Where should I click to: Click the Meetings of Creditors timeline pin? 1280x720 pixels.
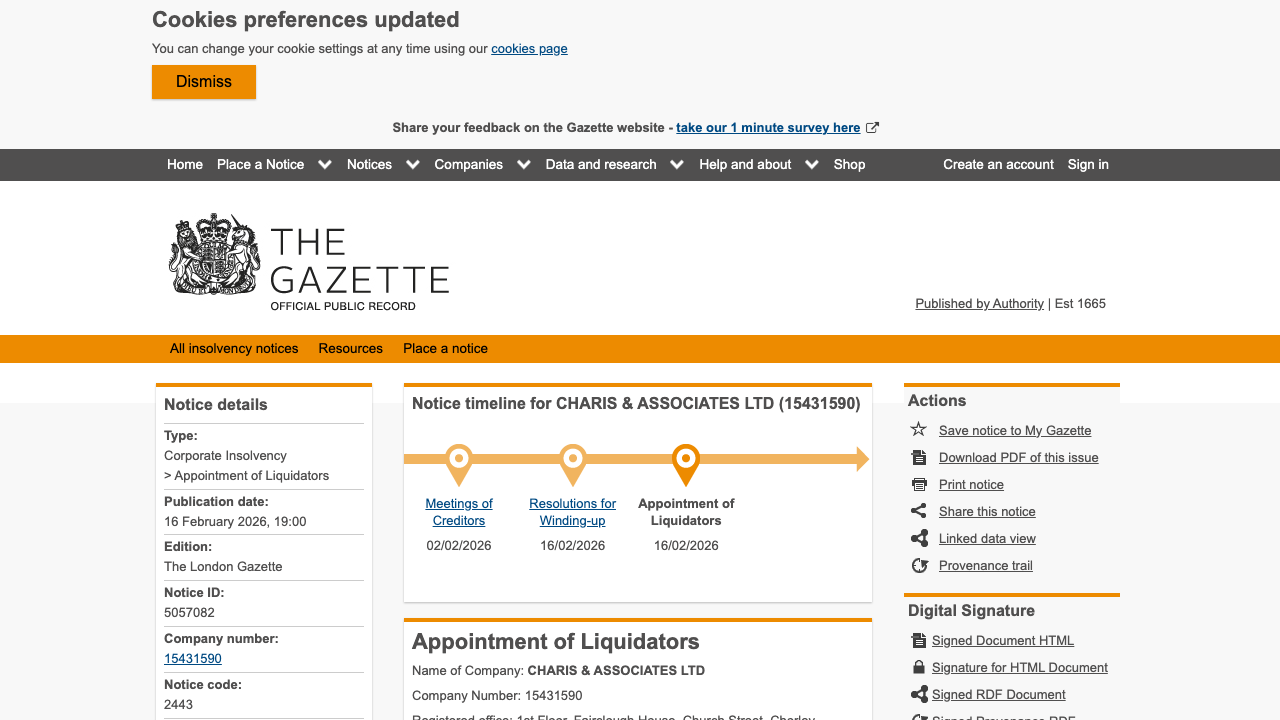[x=459, y=462]
